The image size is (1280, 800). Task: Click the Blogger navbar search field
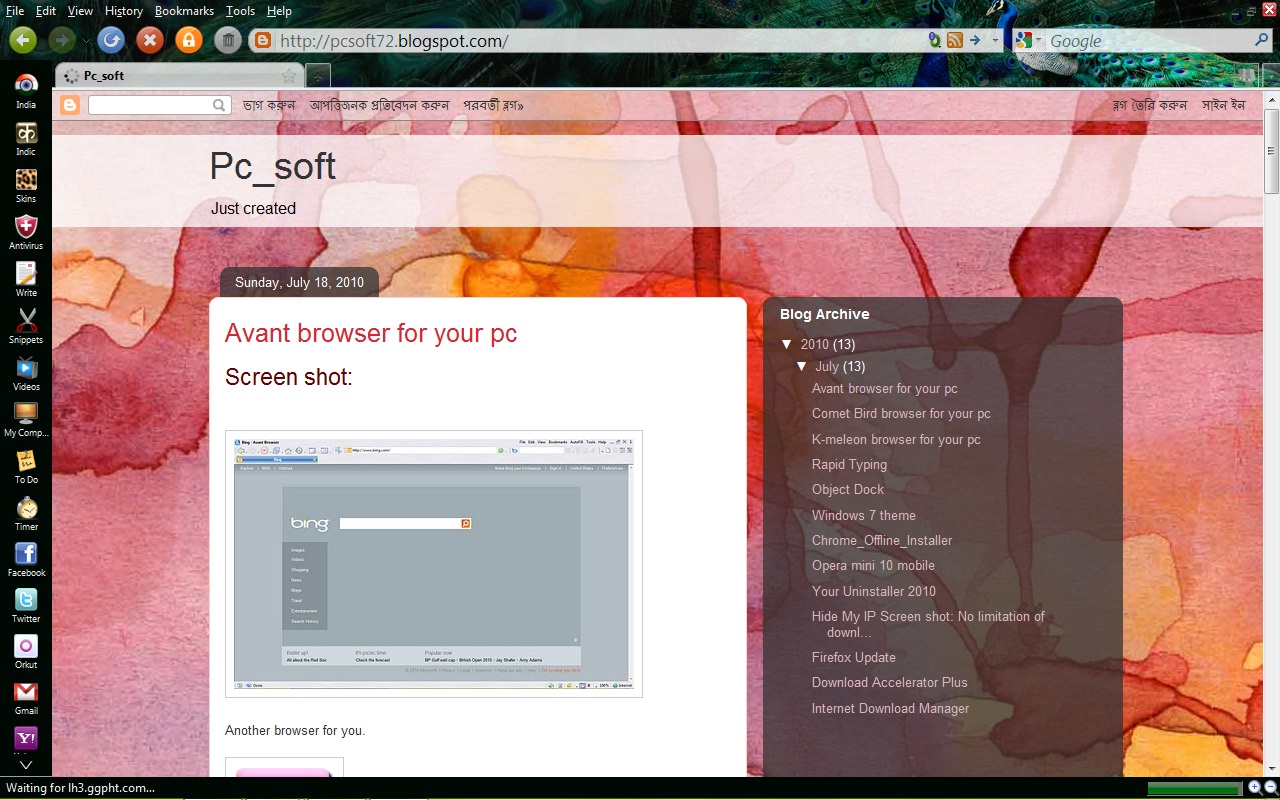(x=159, y=105)
